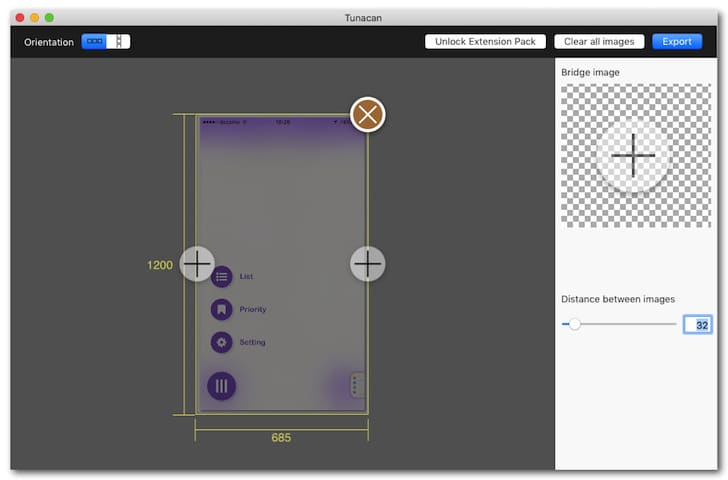
Task: Click Clear all images button
Action: click(x=599, y=42)
